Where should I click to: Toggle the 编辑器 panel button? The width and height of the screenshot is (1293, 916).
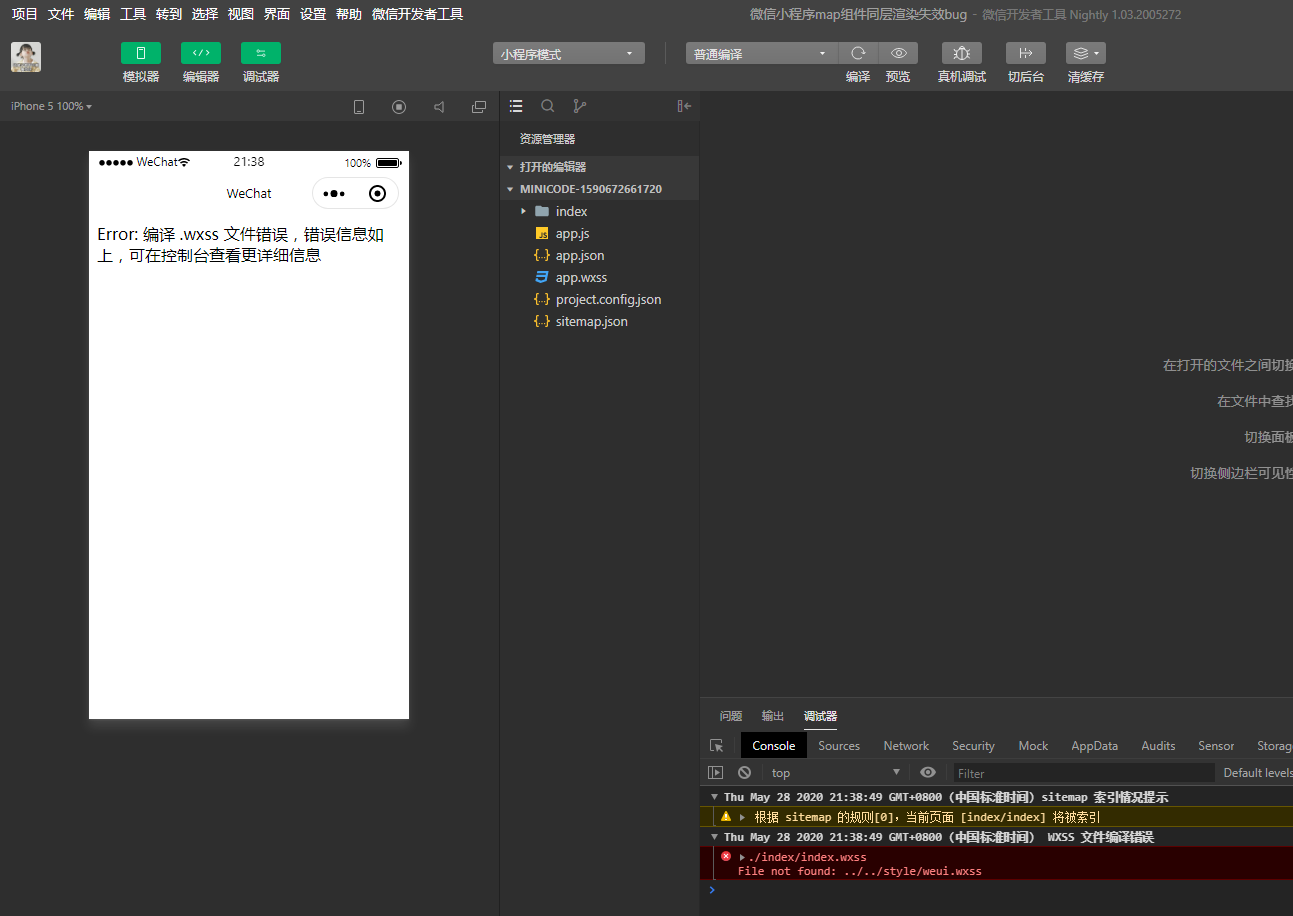[201, 53]
